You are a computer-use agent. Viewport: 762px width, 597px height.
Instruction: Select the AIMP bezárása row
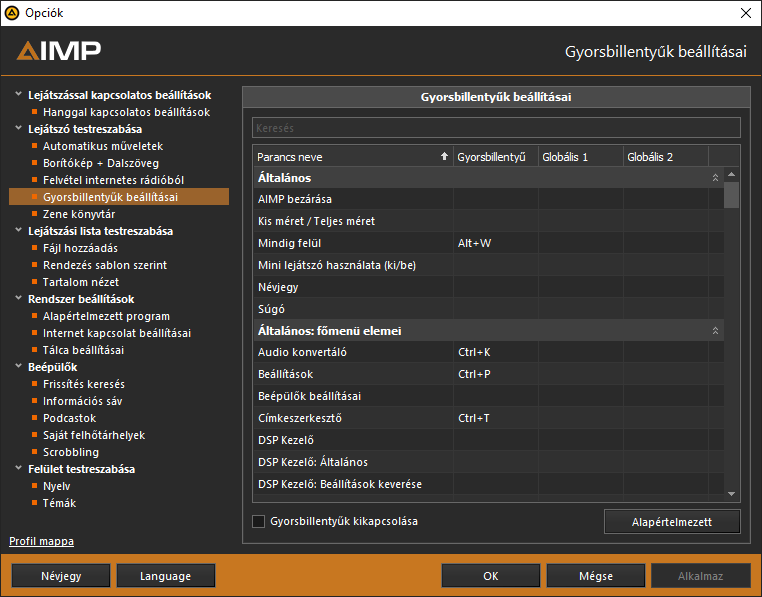point(488,199)
